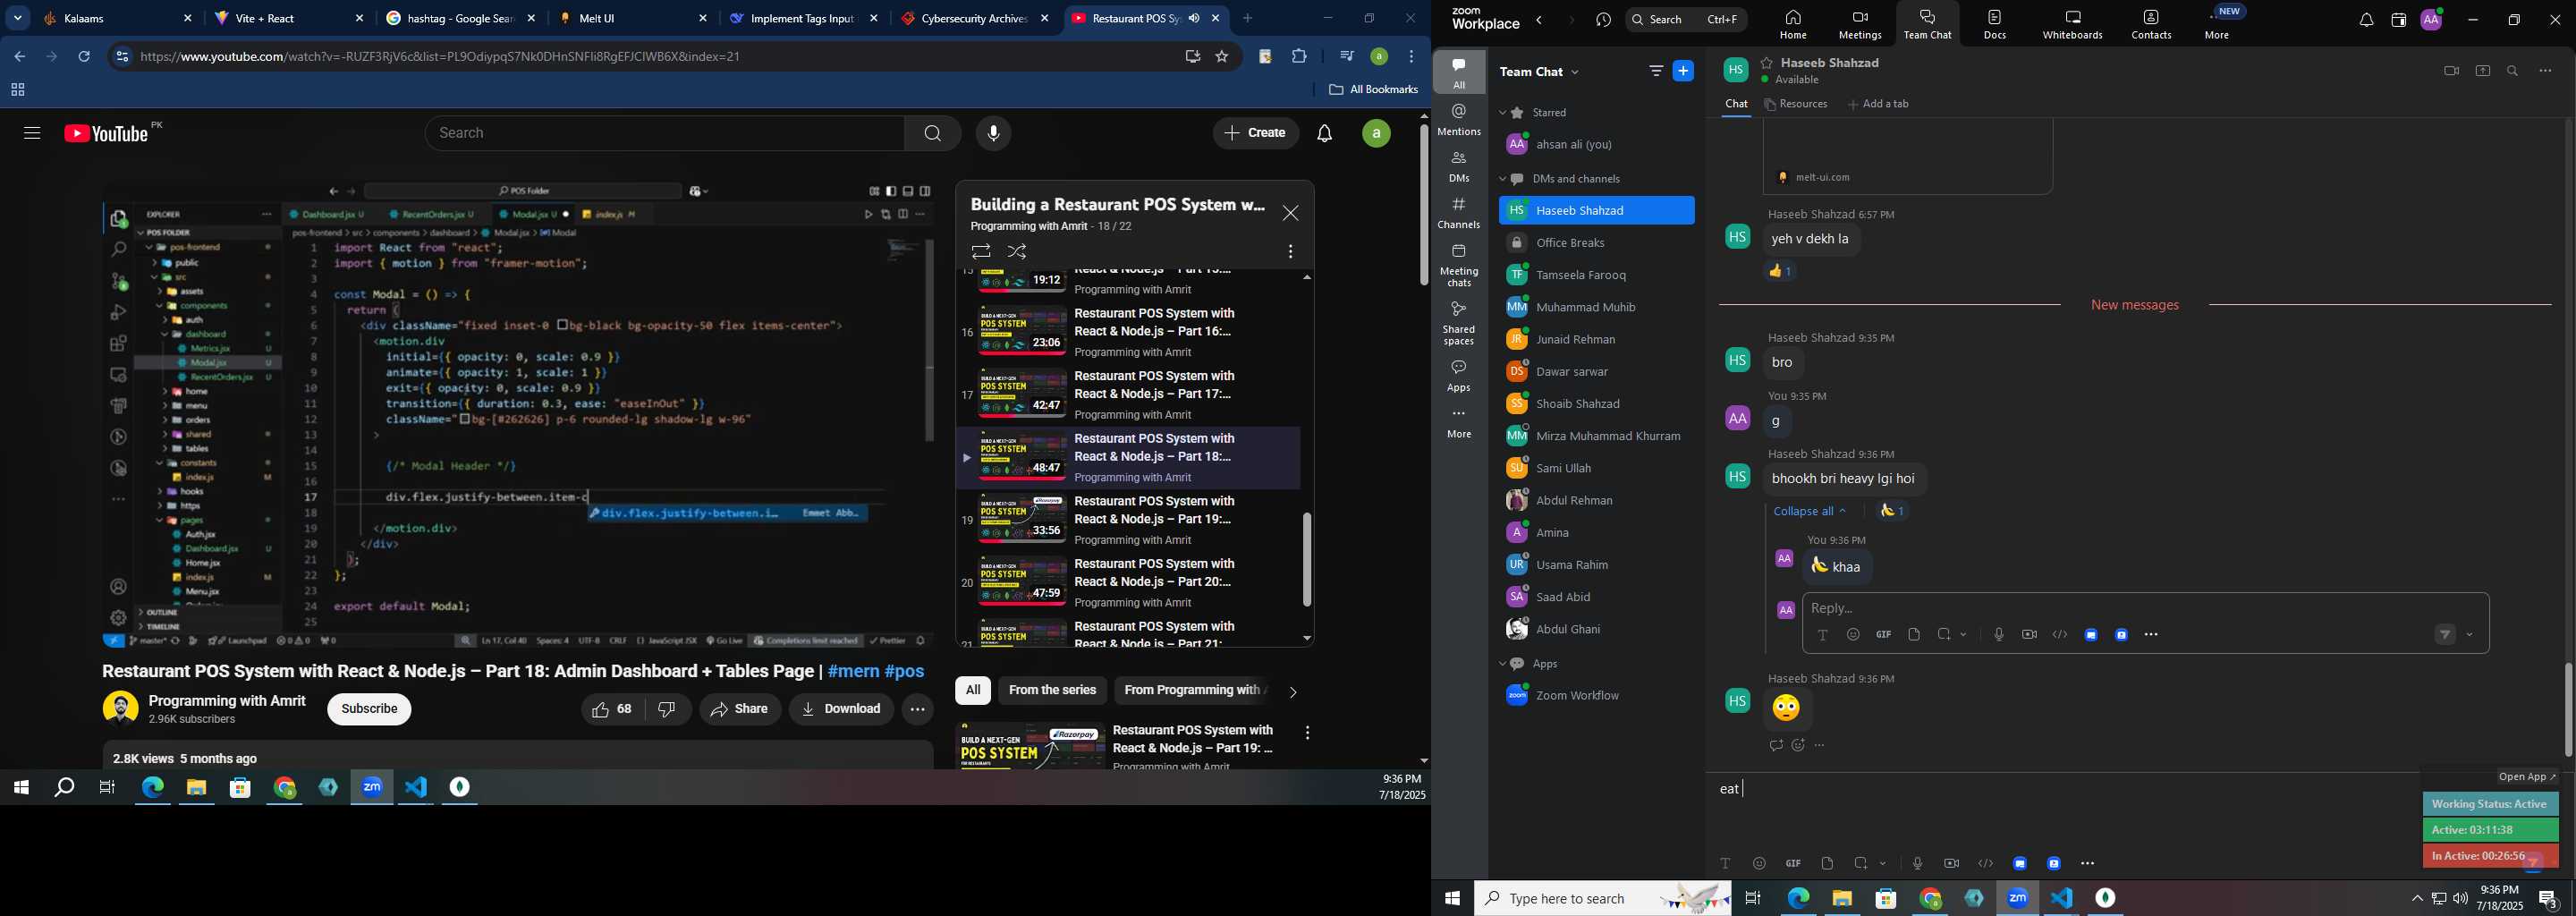Open the Docs tab in Zoom
This screenshot has width=2576, height=916.
point(1995,25)
